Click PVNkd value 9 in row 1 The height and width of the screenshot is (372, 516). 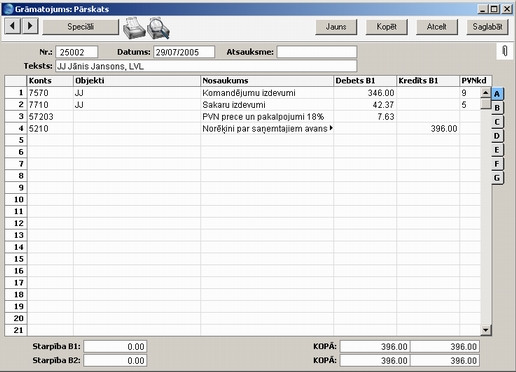click(470, 93)
